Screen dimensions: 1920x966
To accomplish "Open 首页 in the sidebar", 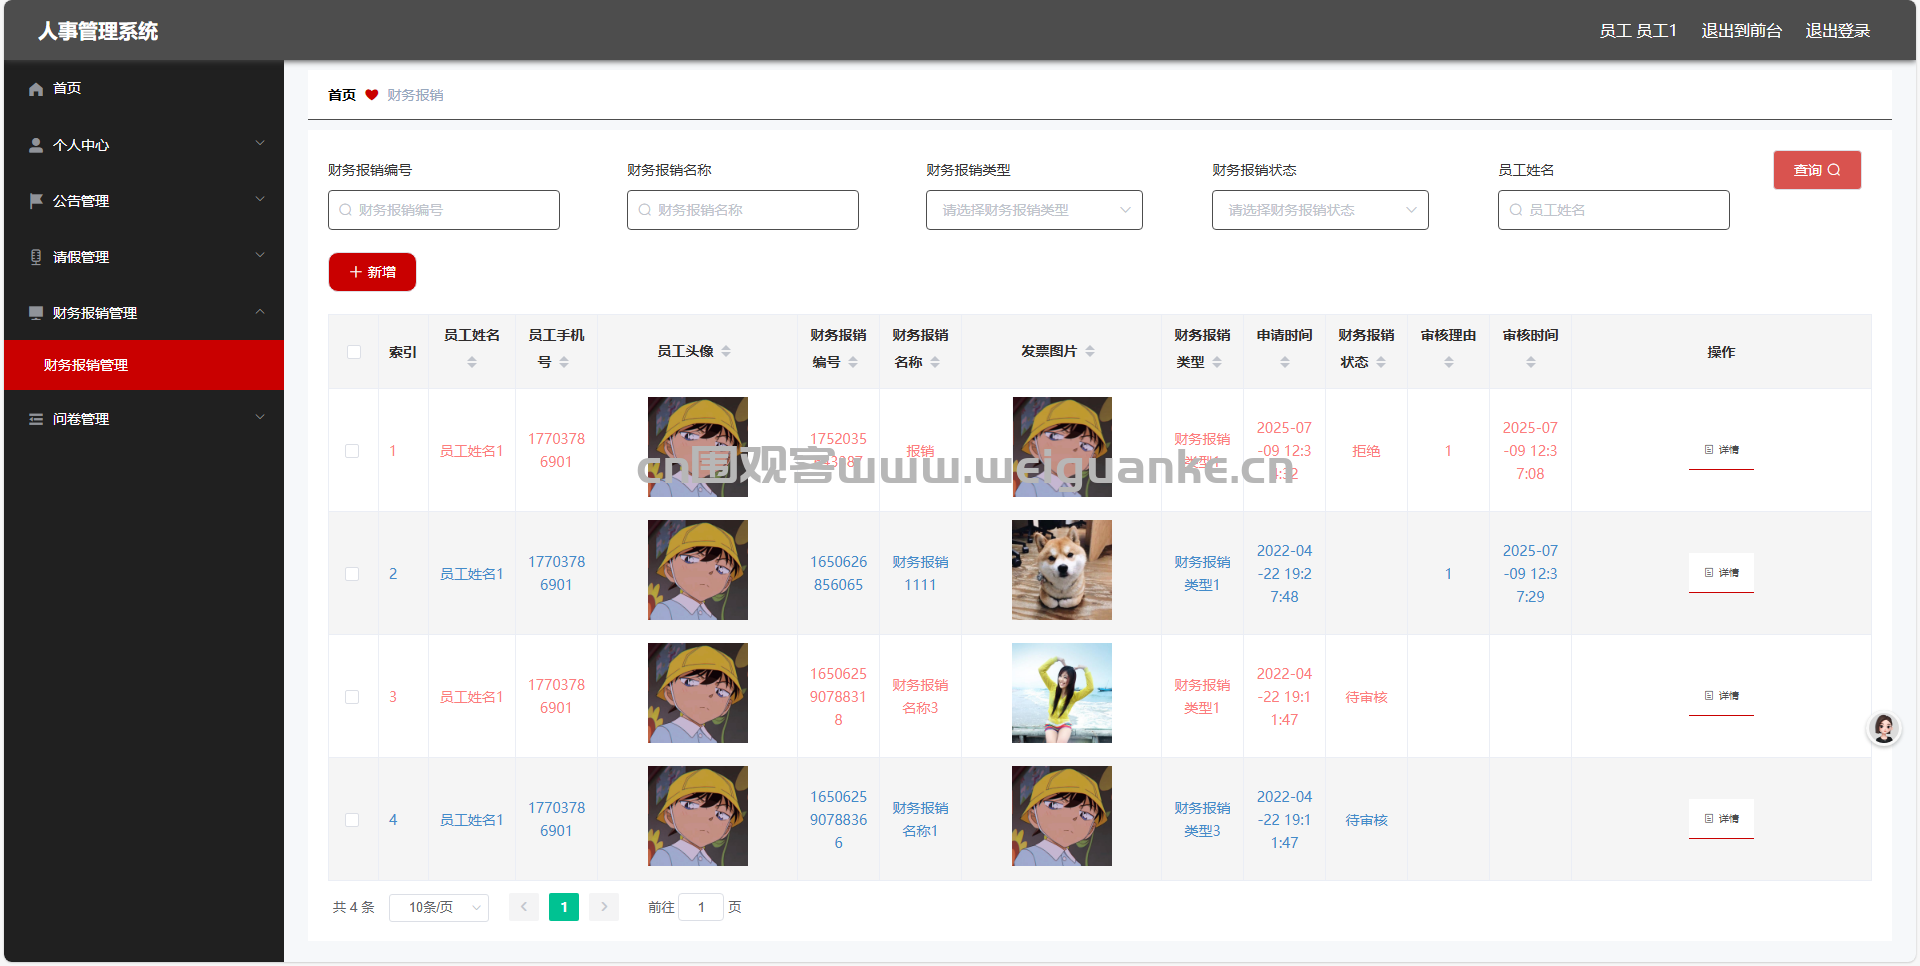I will 144,89.
